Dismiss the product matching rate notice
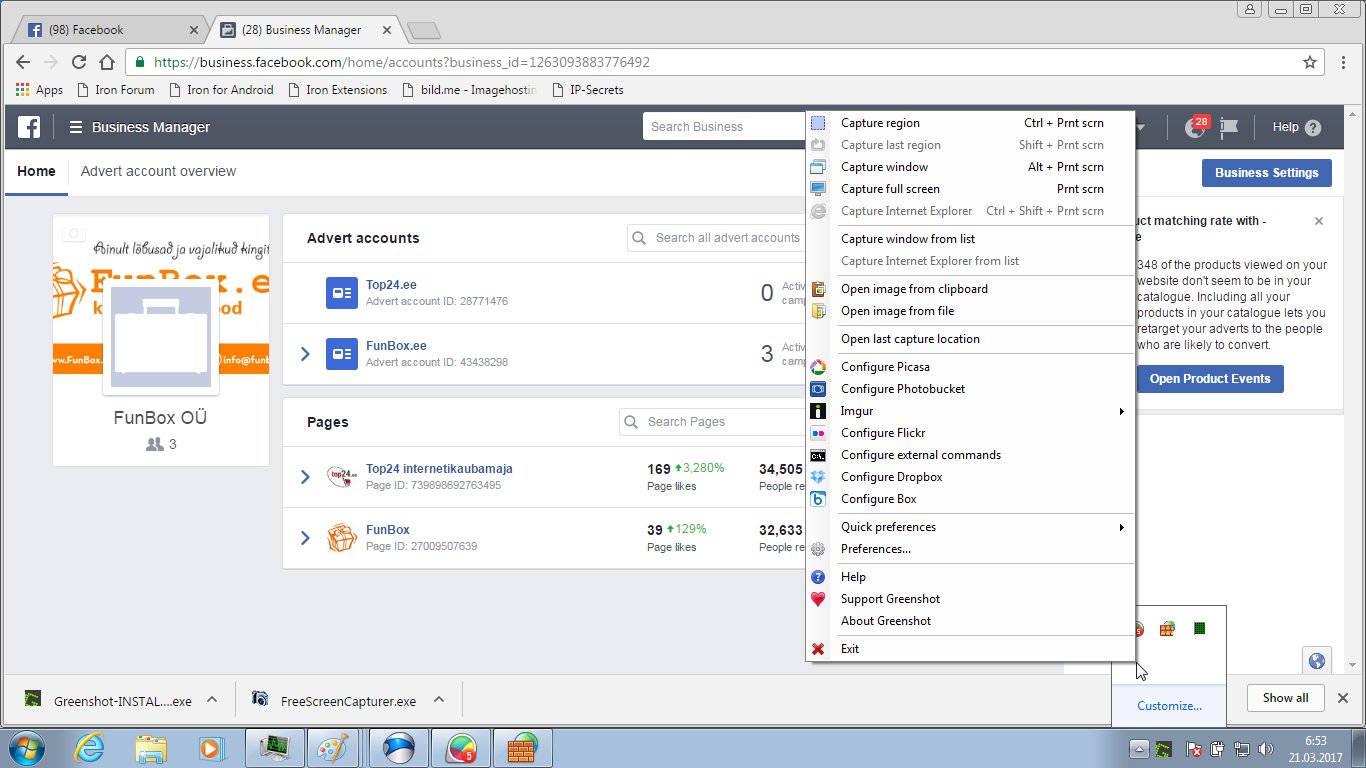The height and width of the screenshot is (768, 1366). tap(1319, 221)
